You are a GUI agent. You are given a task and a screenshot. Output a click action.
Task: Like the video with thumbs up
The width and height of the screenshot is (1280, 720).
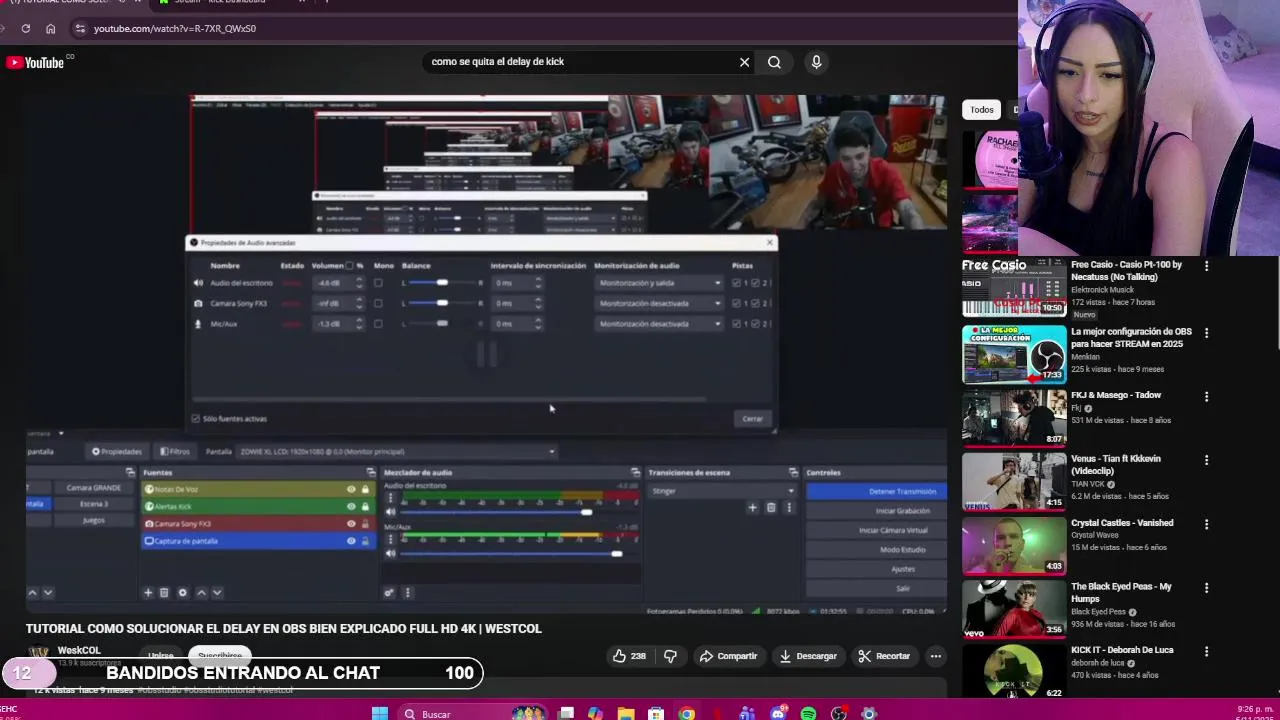pyautogui.click(x=629, y=656)
